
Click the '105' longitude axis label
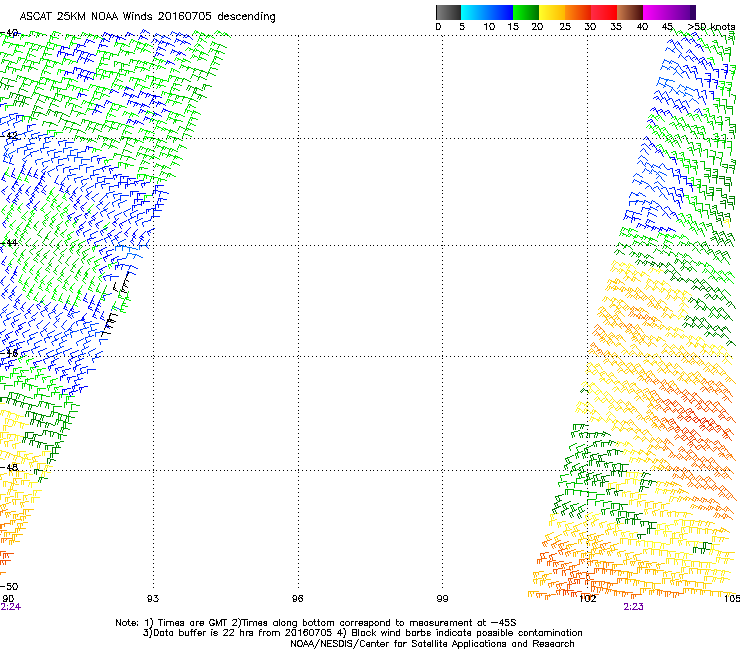pyautogui.click(x=732, y=599)
